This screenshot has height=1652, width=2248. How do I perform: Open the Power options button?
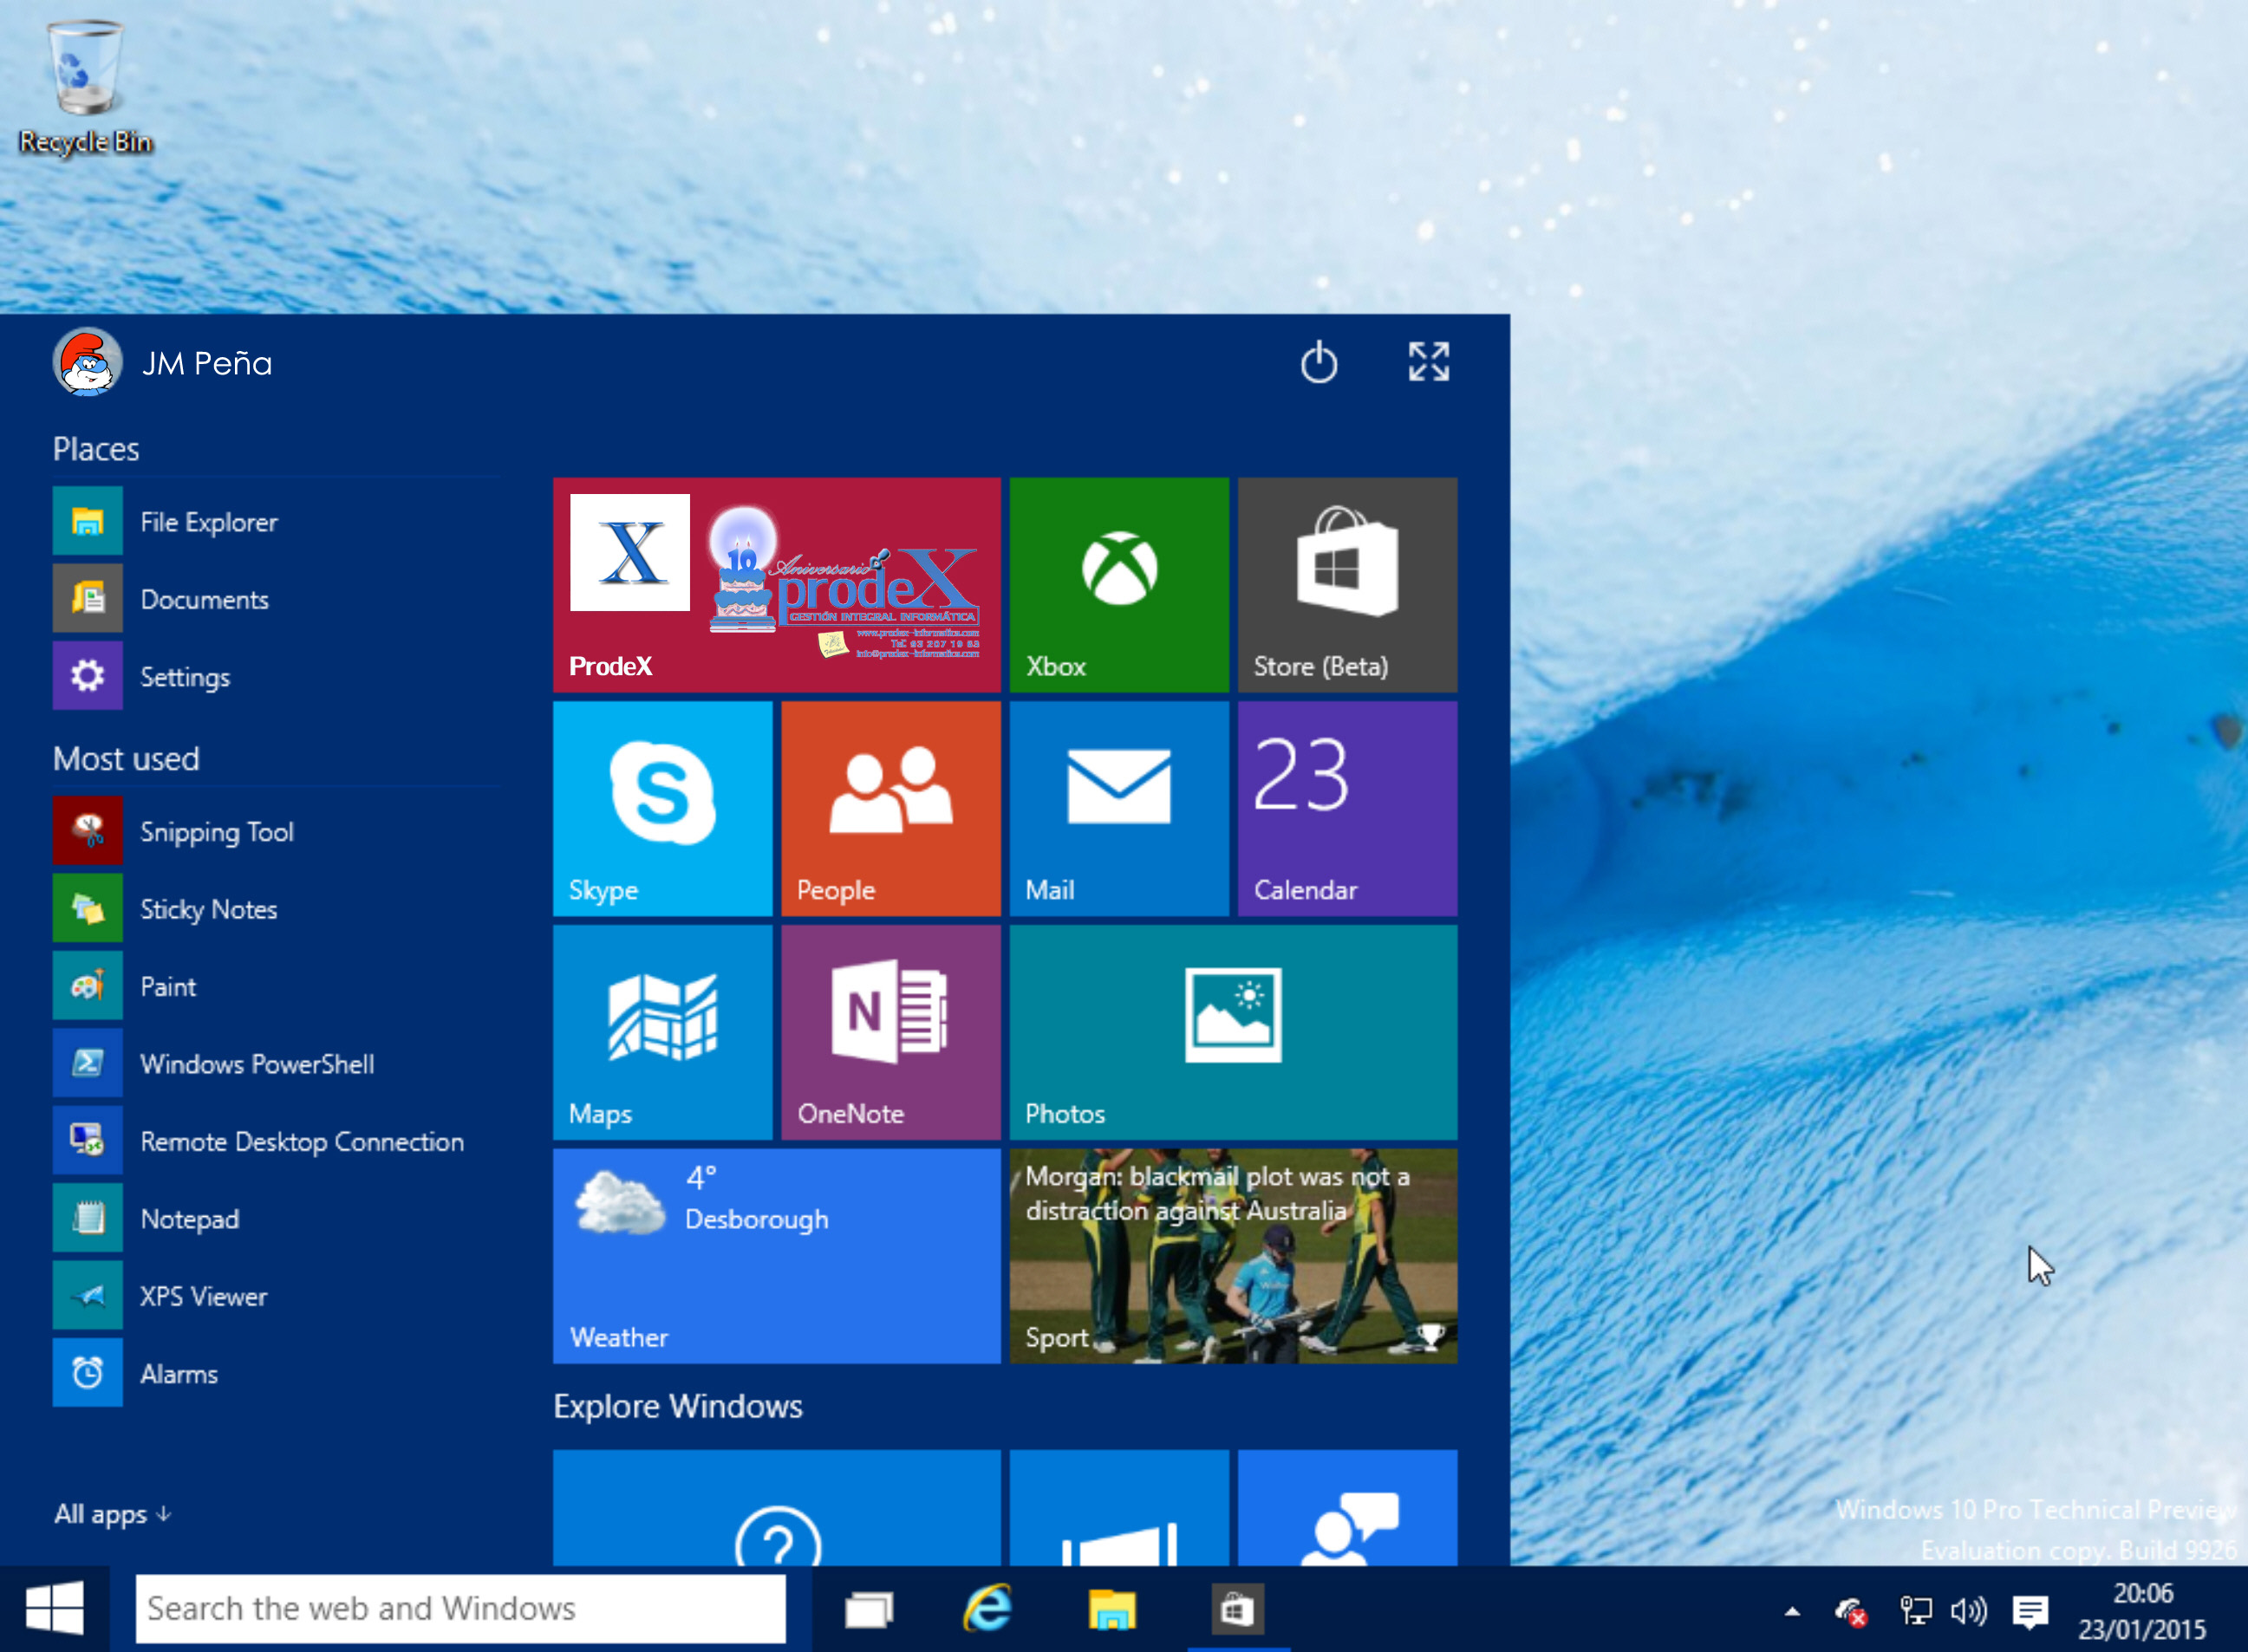(1318, 362)
